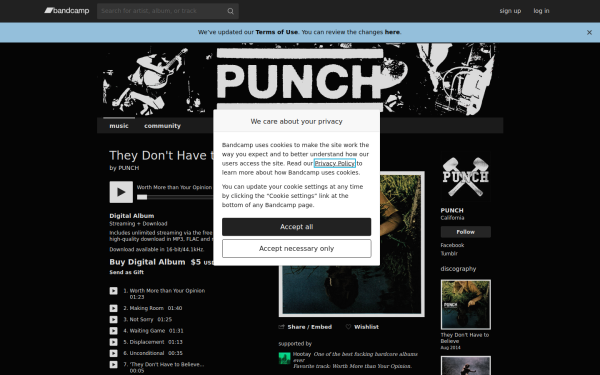Screen dimensions: 600x375
Task: Click the Buy Digital Album link
Action: 147,262
